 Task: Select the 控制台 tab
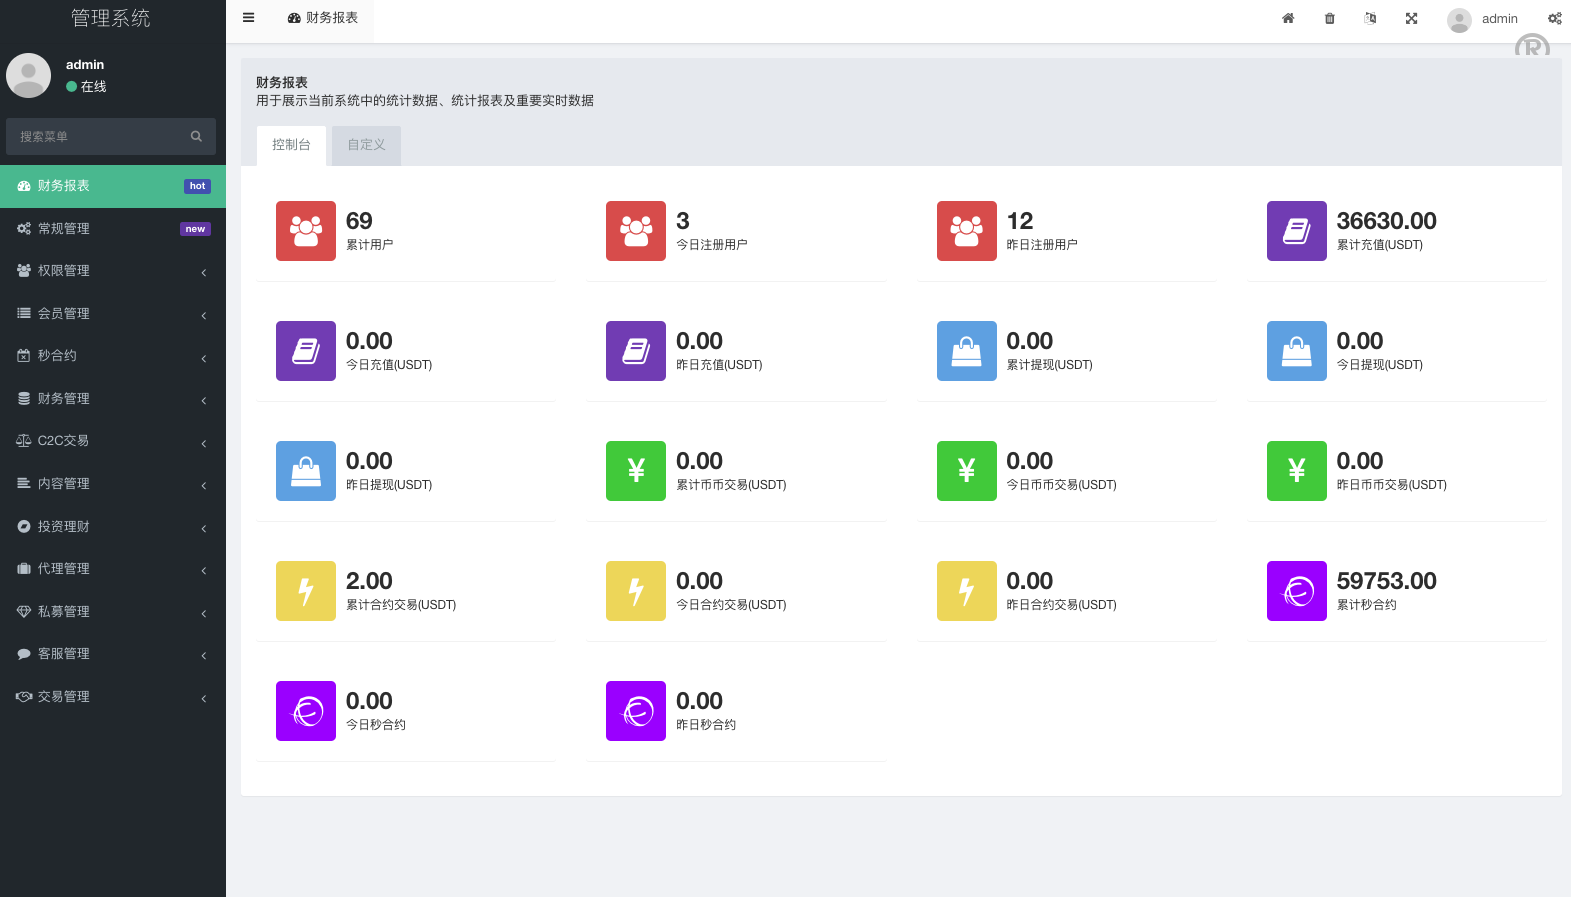pyautogui.click(x=291, y=145)
